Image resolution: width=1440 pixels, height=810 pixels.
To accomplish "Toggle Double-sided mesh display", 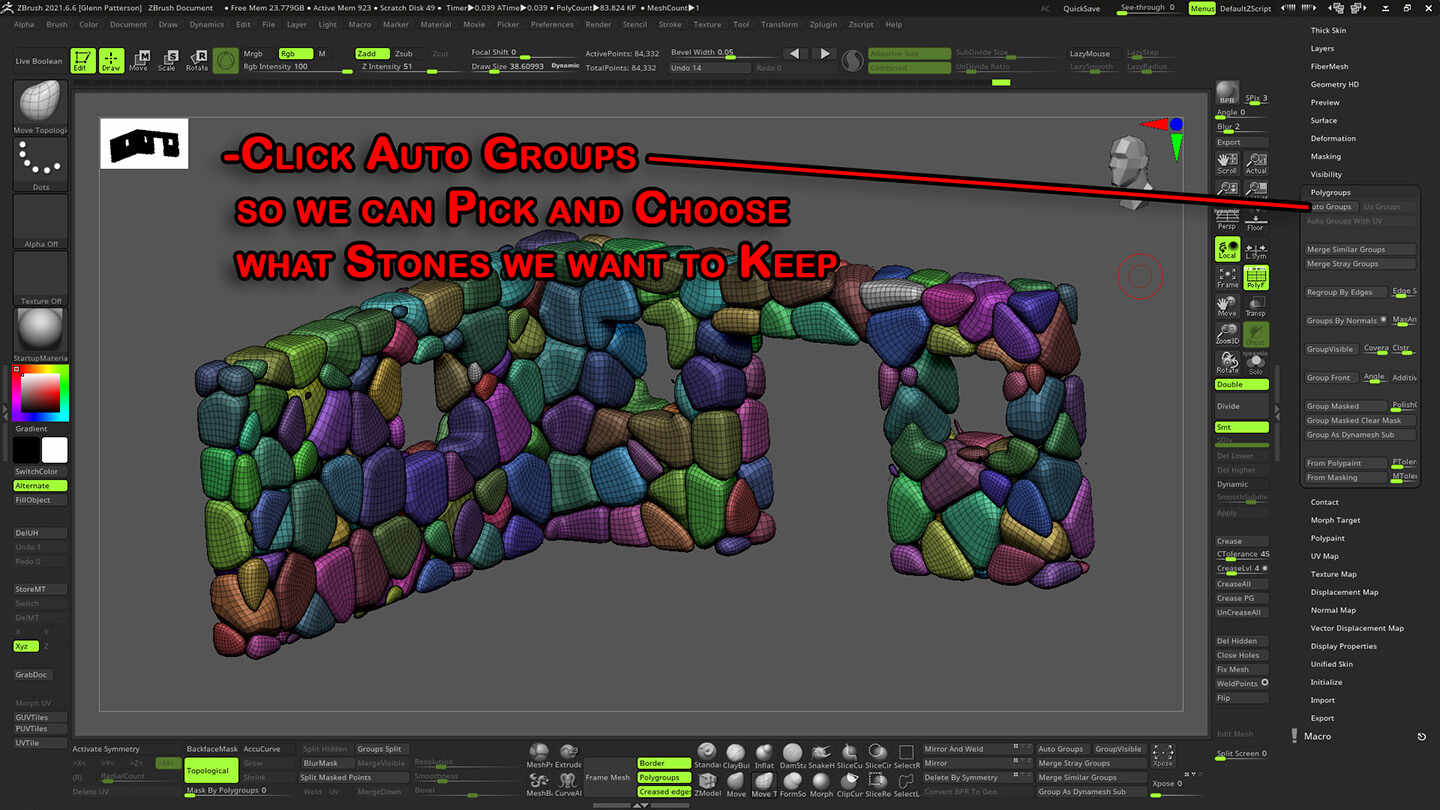I will click(x=1241, y=384).
